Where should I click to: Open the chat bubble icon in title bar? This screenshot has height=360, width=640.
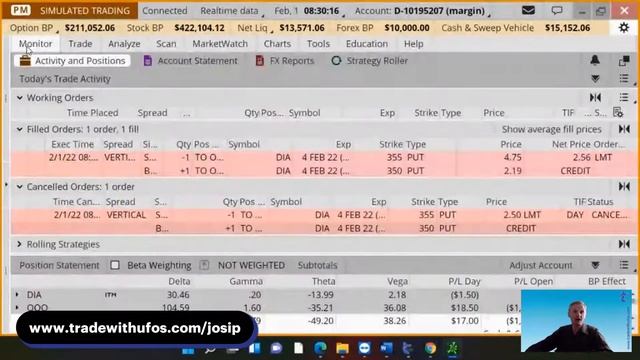(557, 10)
